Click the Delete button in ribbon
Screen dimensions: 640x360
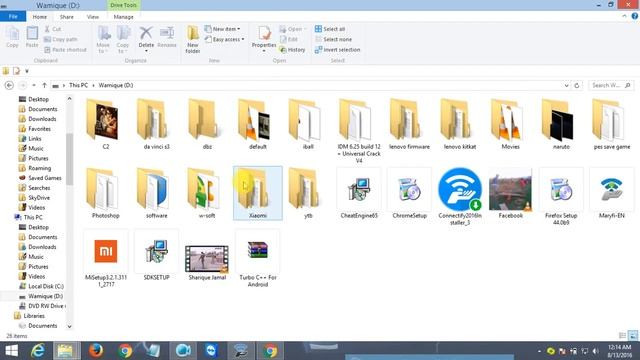(x=146, y=38)
